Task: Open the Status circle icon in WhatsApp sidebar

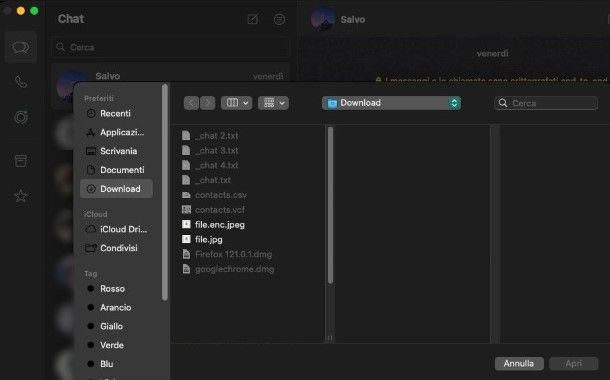Action: click(x=21, y=117)
